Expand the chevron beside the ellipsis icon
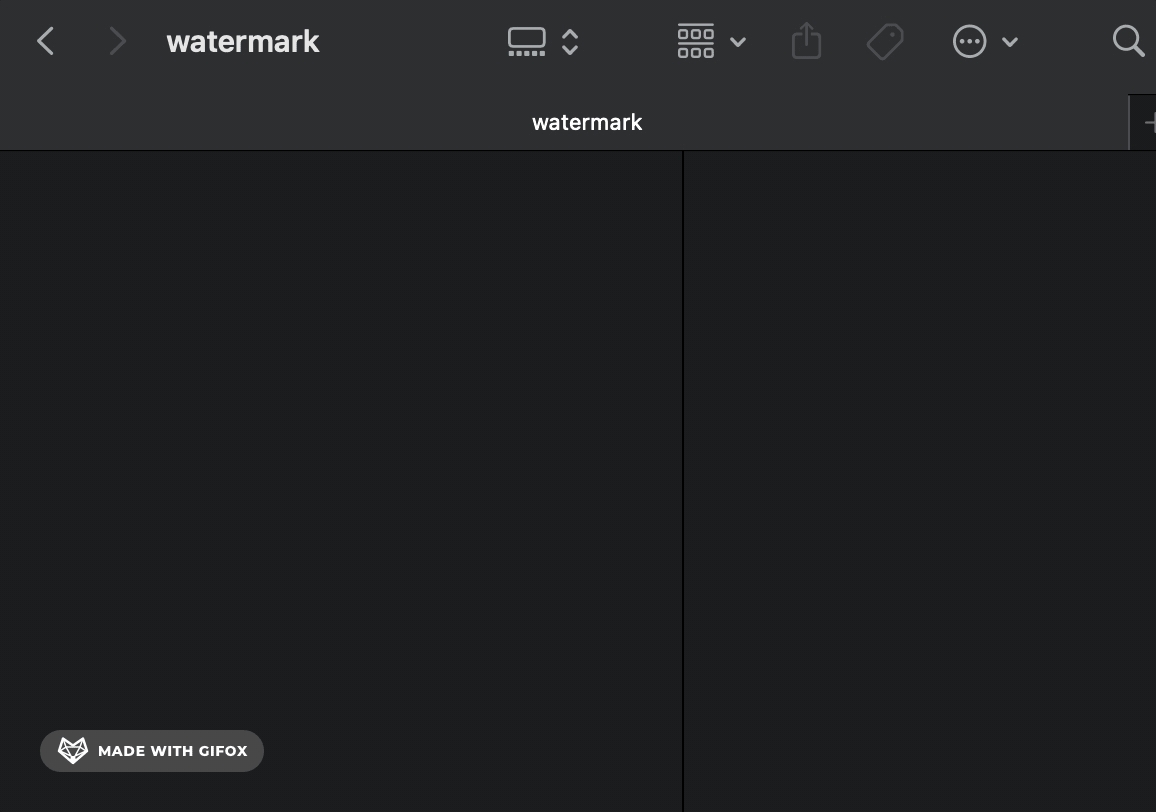This screenshot has height=812, width=1156. (x=1010, y=42)
